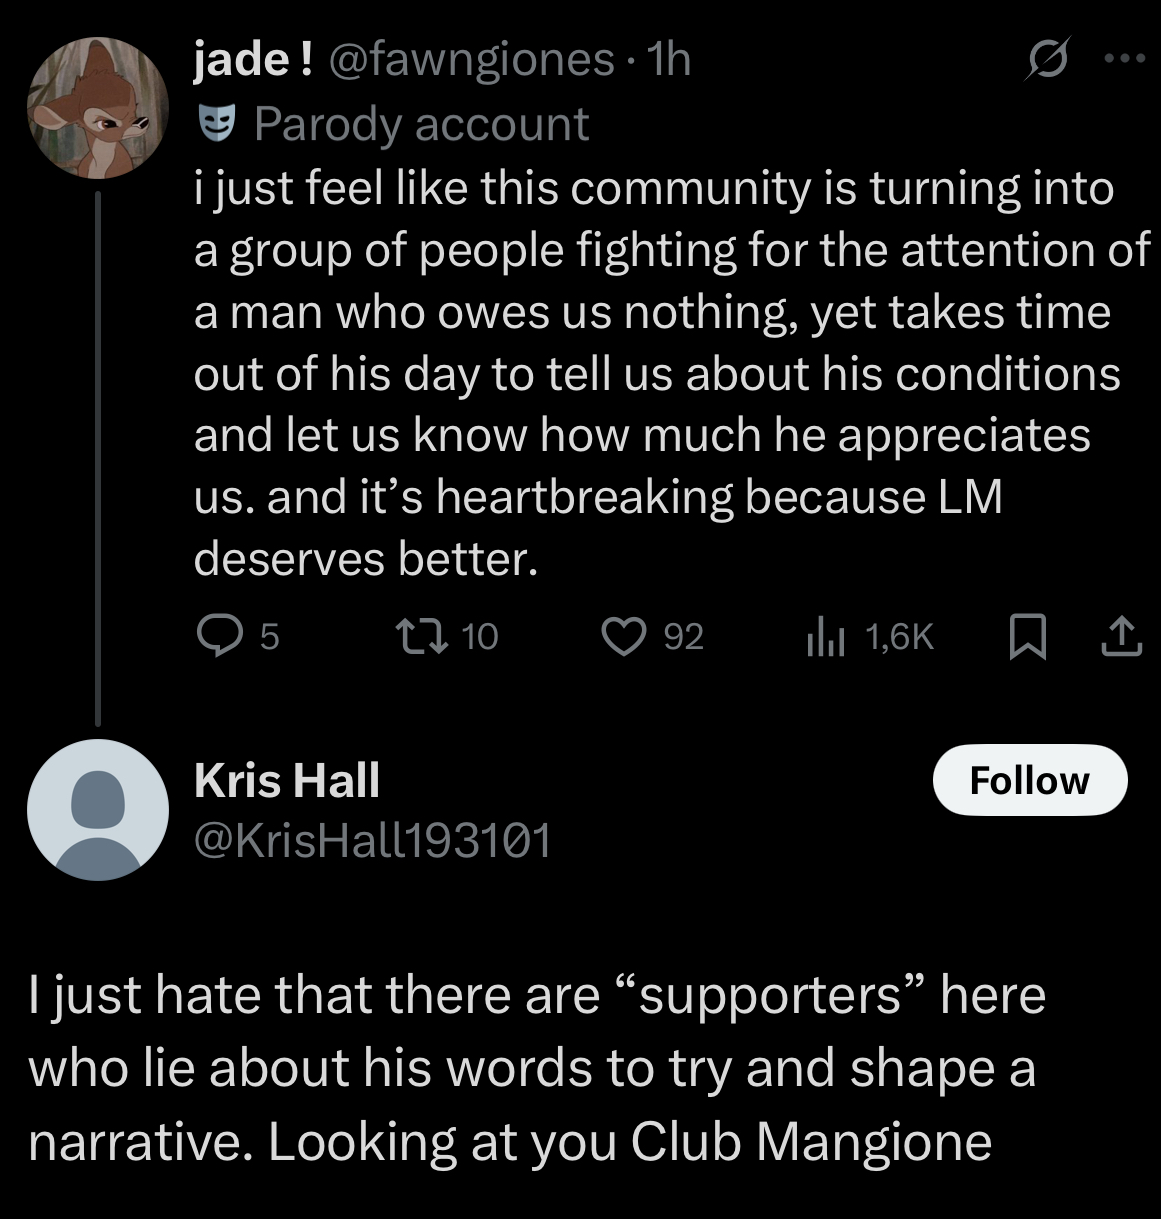Like jade's tweet with the heart icon
Viewport: 1161px width, 1219px height.
click(623, 636)
